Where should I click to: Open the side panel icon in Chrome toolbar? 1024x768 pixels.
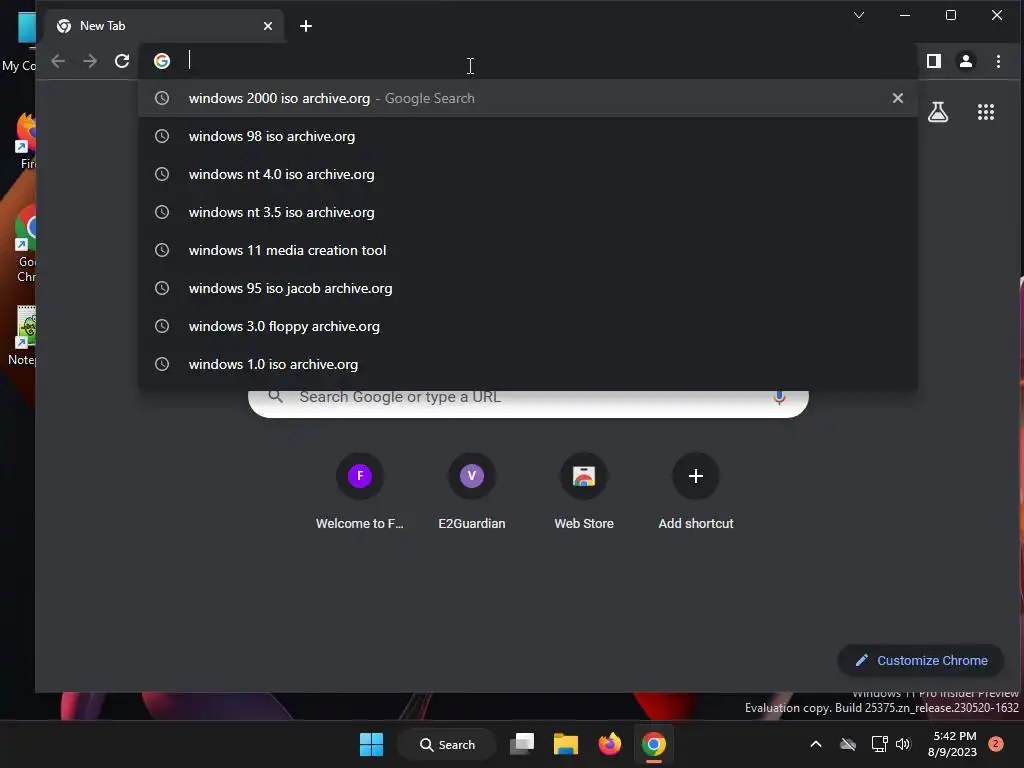pyautogui.click(x=934, y=61)
